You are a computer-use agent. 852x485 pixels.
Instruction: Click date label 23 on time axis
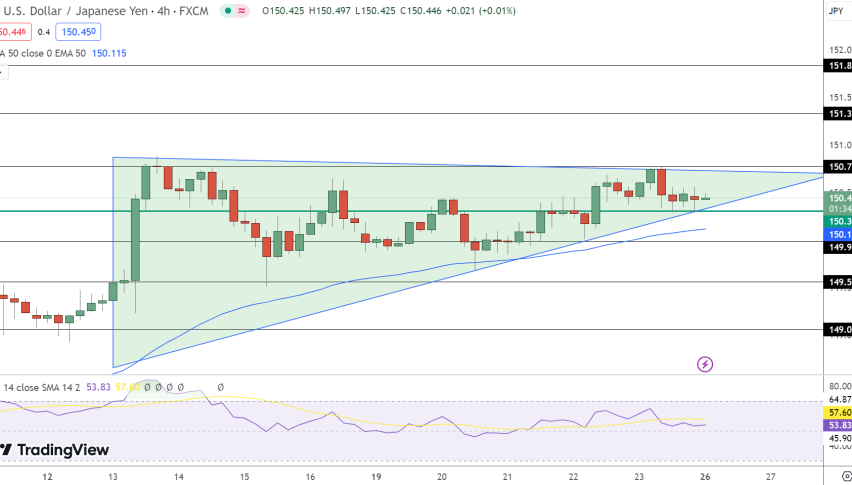click(639, 477)
